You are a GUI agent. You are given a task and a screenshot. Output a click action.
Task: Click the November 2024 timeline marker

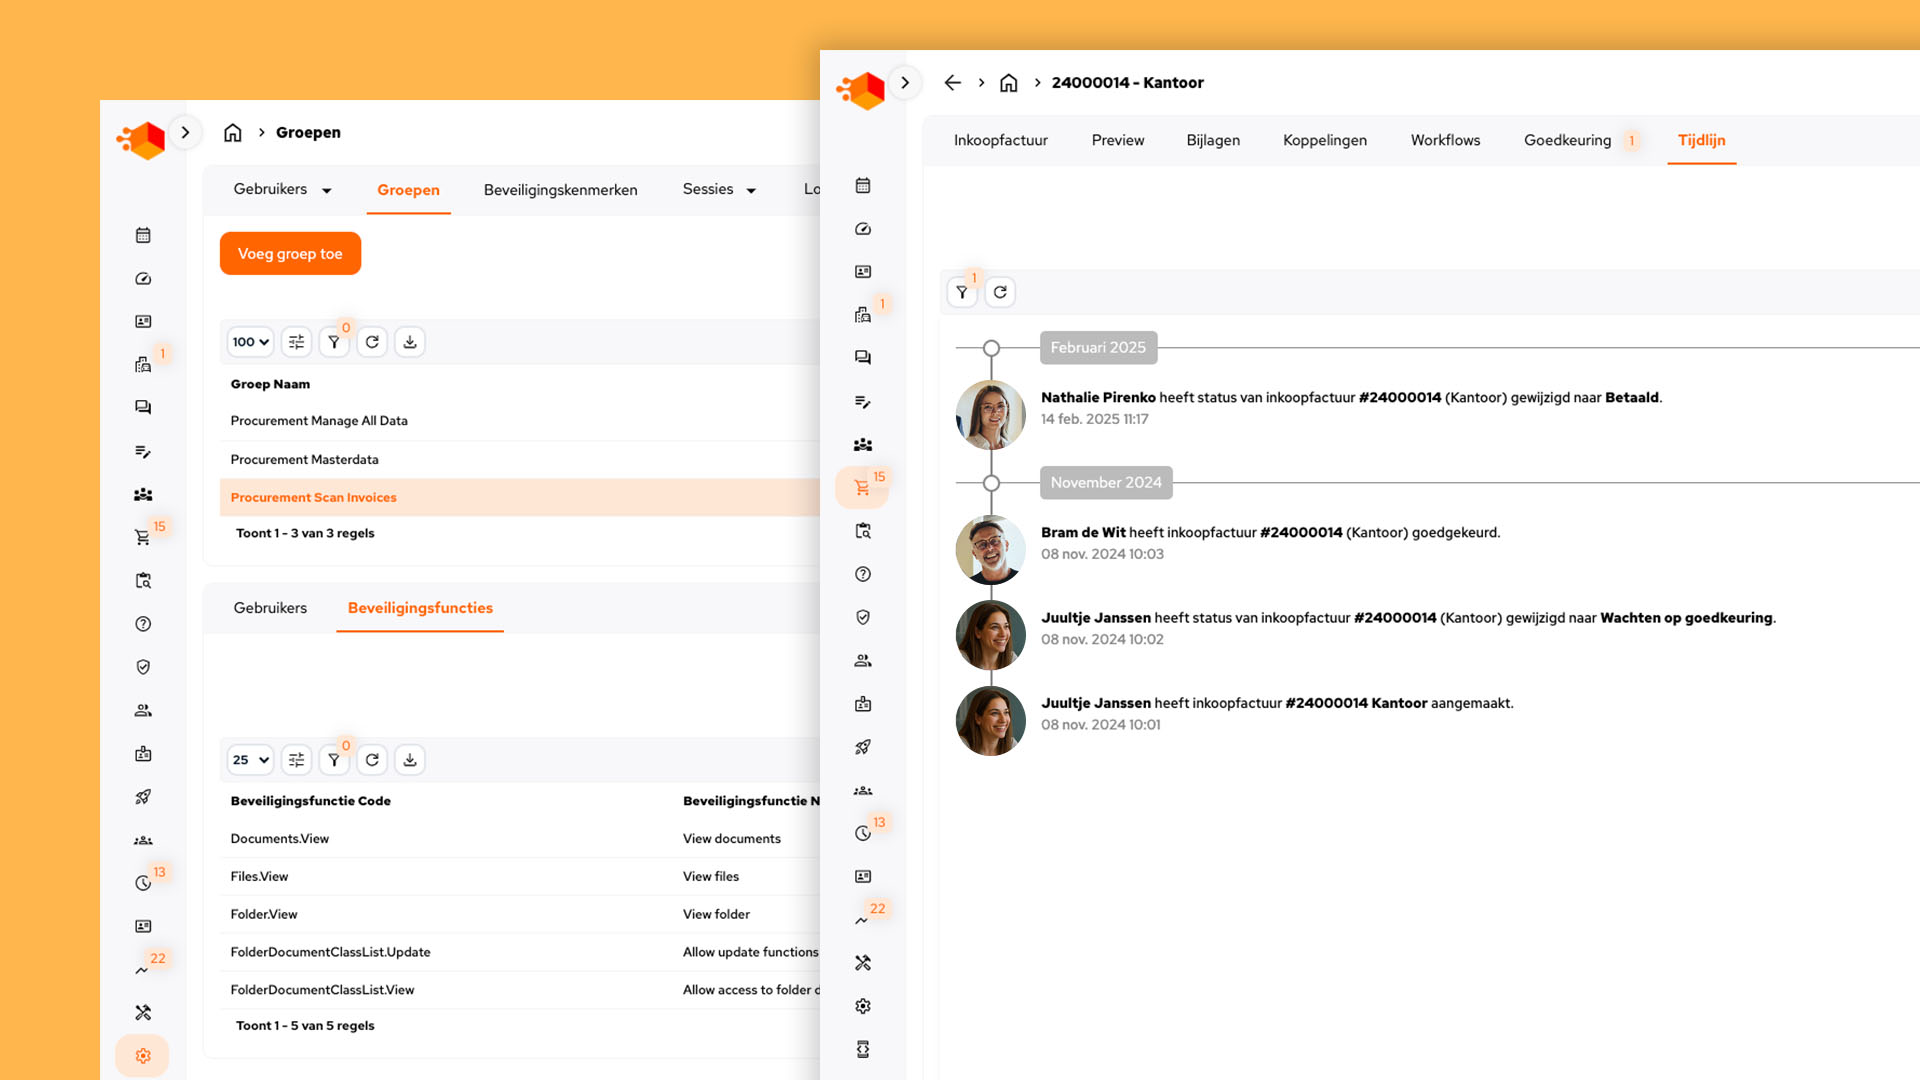point(1105,483)
